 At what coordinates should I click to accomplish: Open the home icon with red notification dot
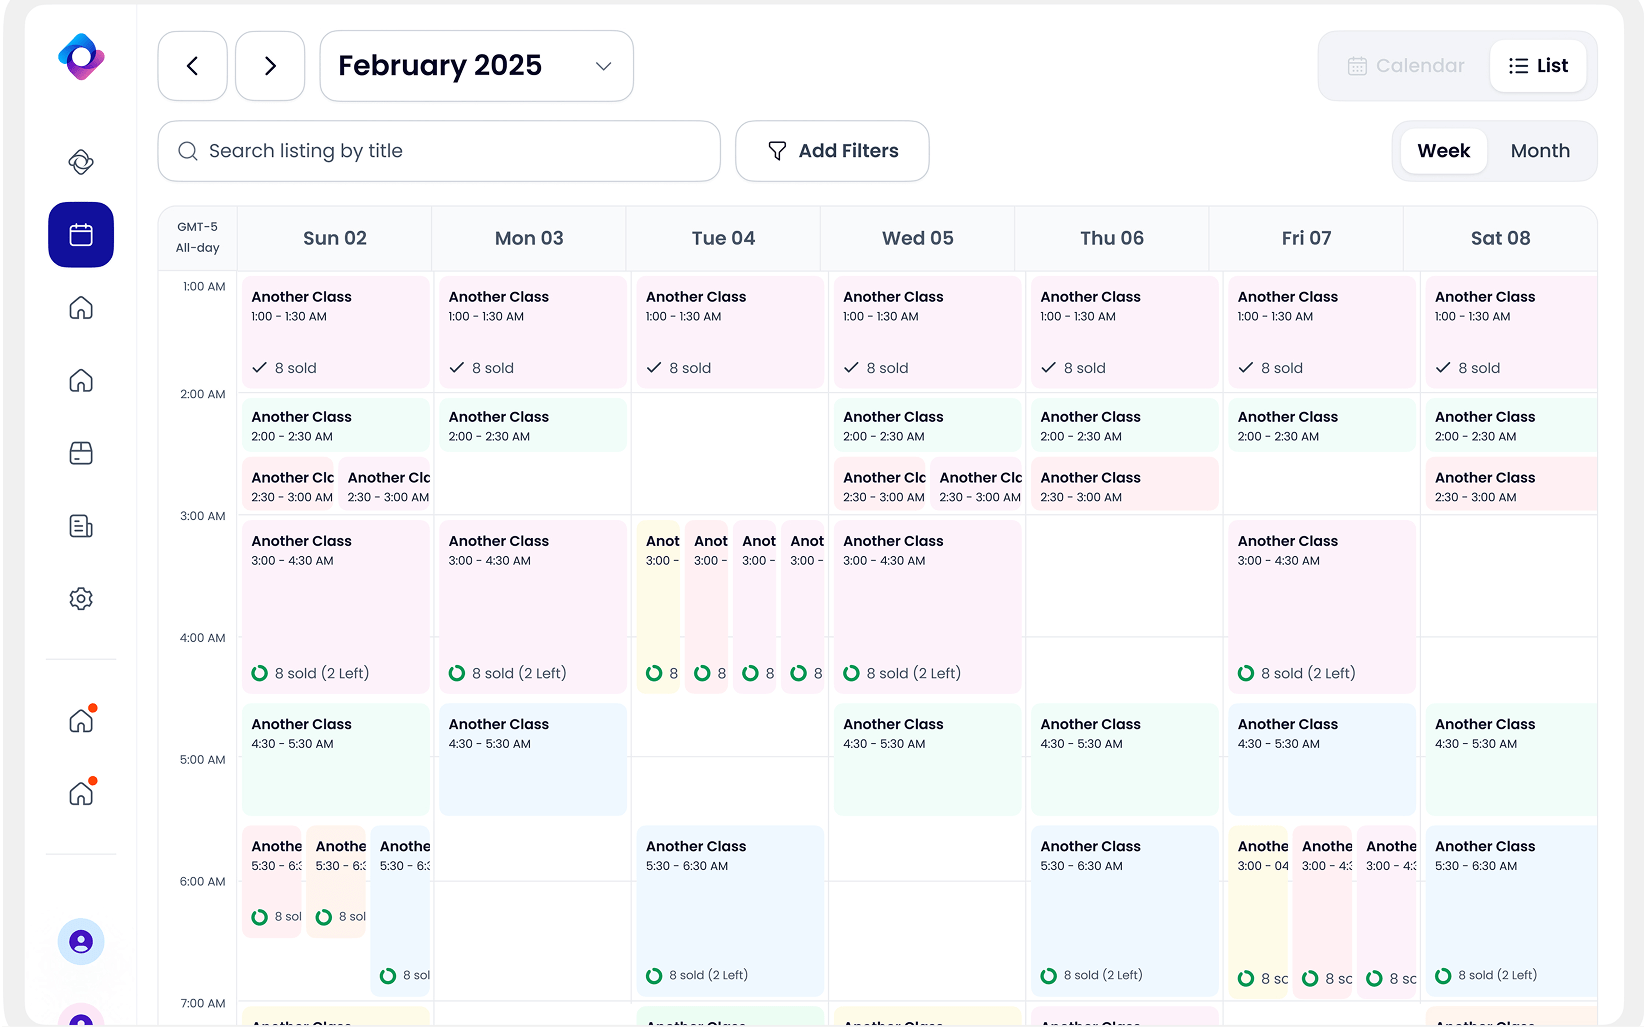point(81,720)
